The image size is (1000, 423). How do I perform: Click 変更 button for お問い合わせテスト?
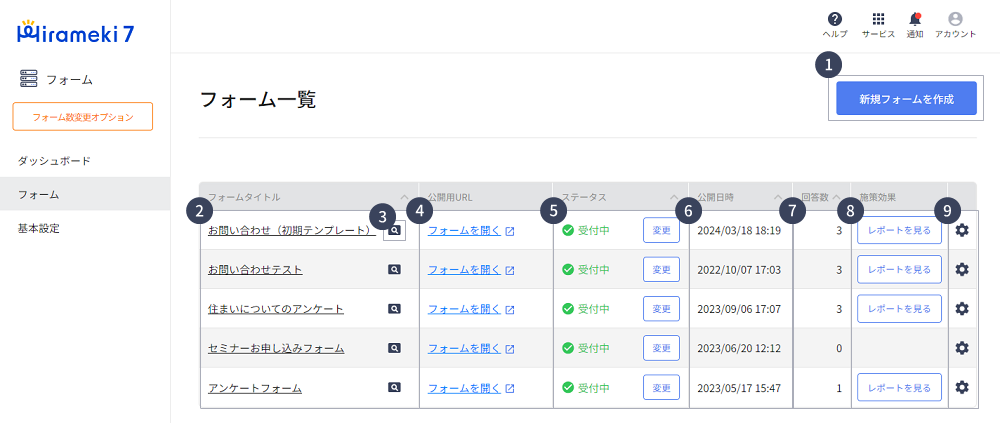661,269
